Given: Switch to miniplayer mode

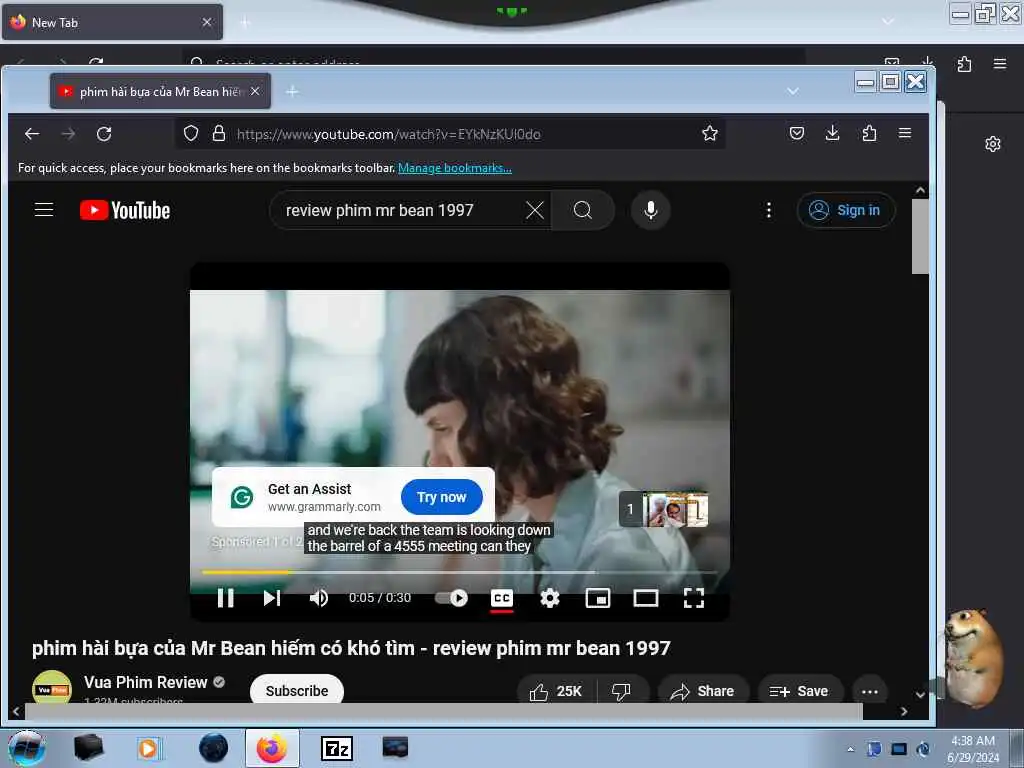Looking at the screenshot, I should point(598,598).
